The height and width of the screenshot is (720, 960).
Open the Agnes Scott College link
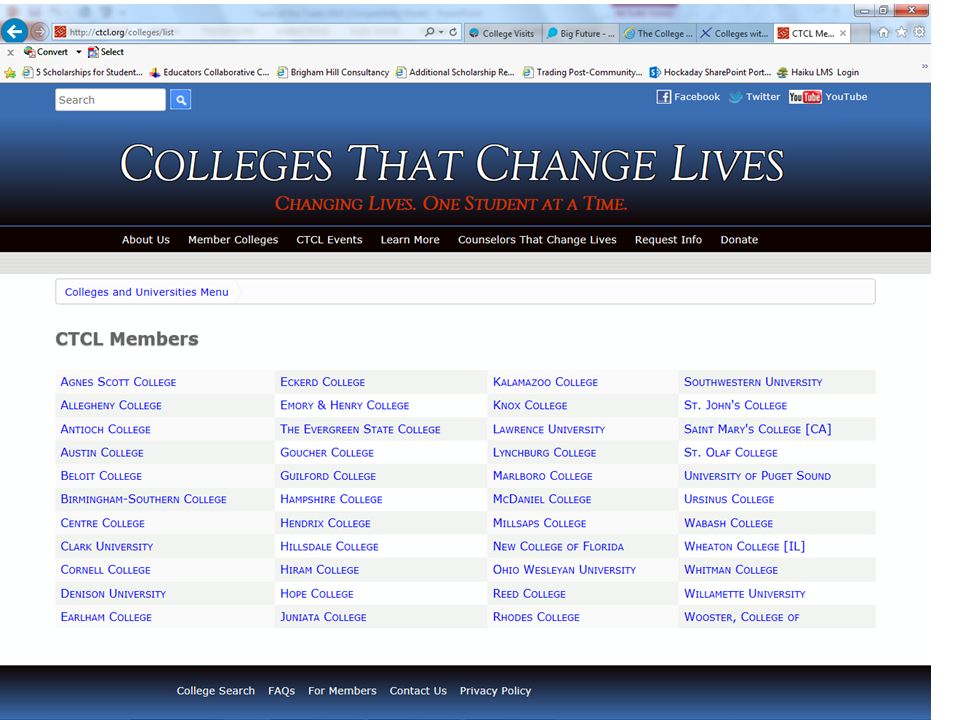click(x=118, y=382)
